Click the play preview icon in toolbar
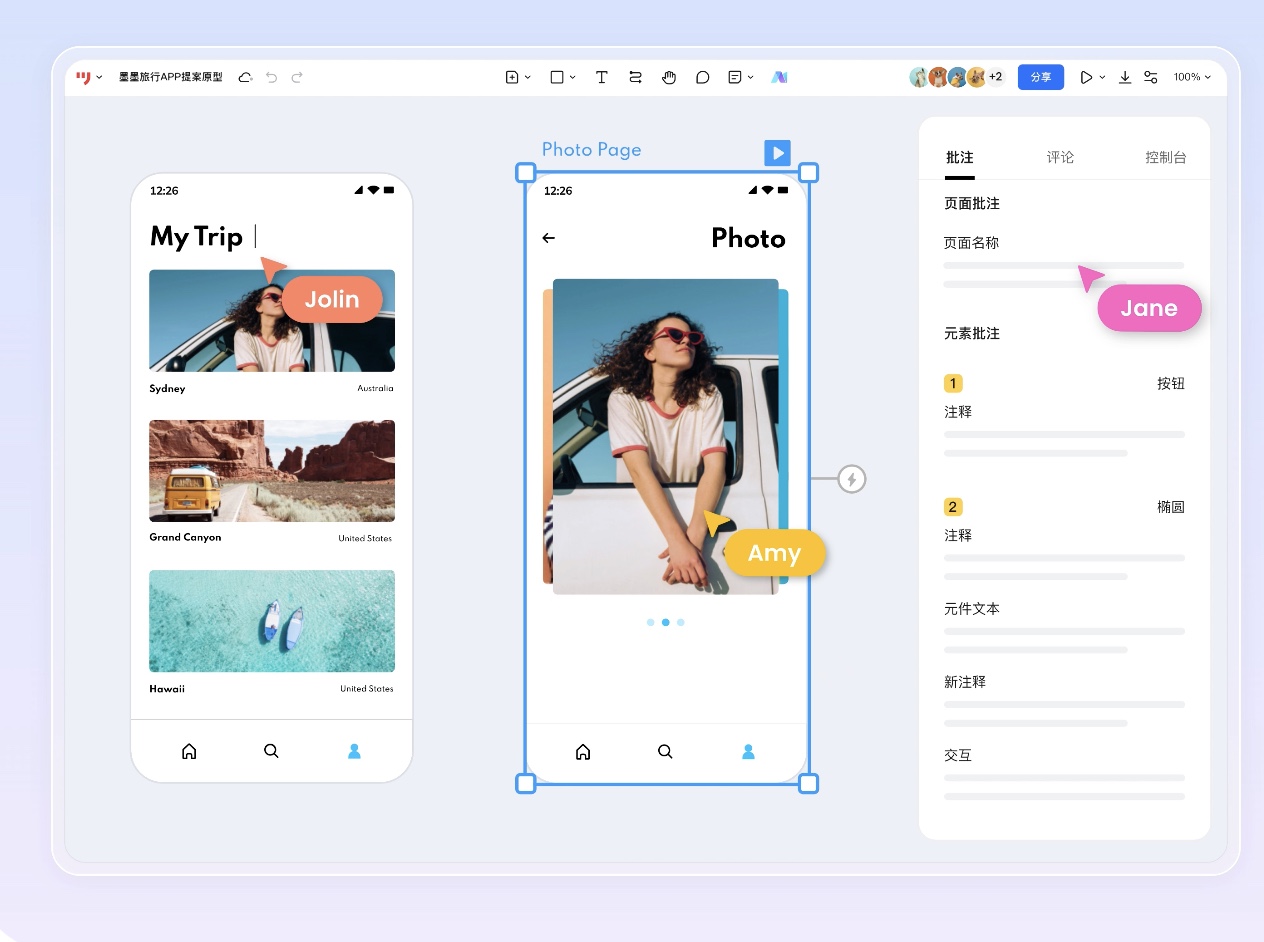This screenshot has width=1264, height=942. pyautogui.click(x=1086, y=77)
